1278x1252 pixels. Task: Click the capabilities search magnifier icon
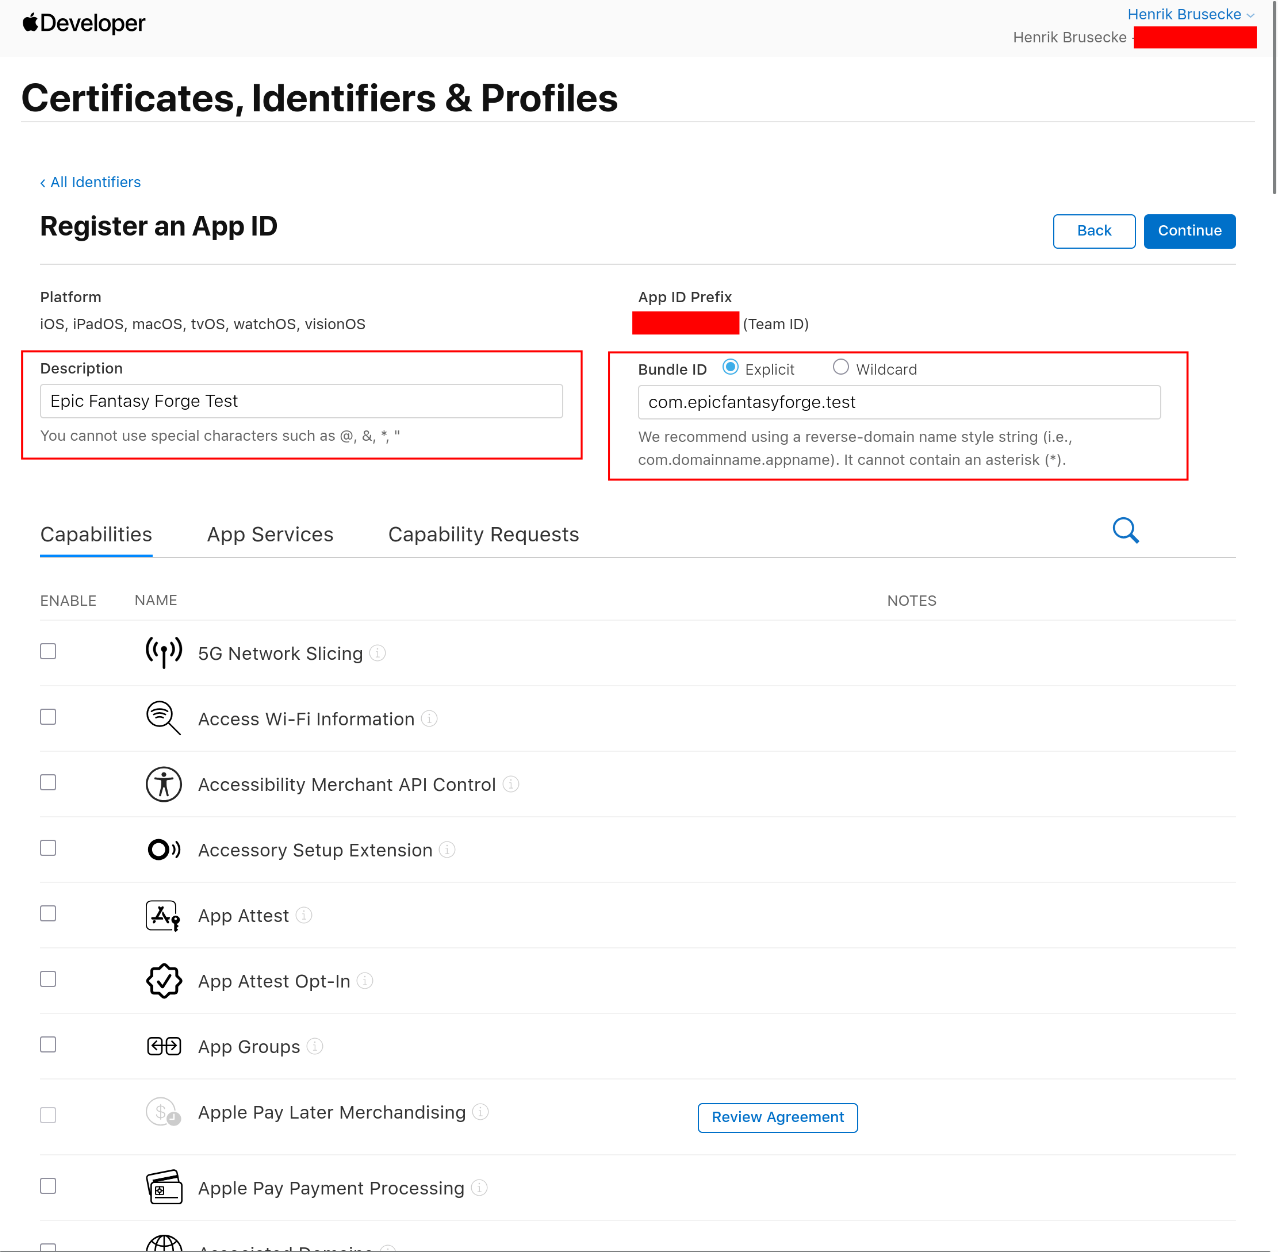pos(1126,531)
